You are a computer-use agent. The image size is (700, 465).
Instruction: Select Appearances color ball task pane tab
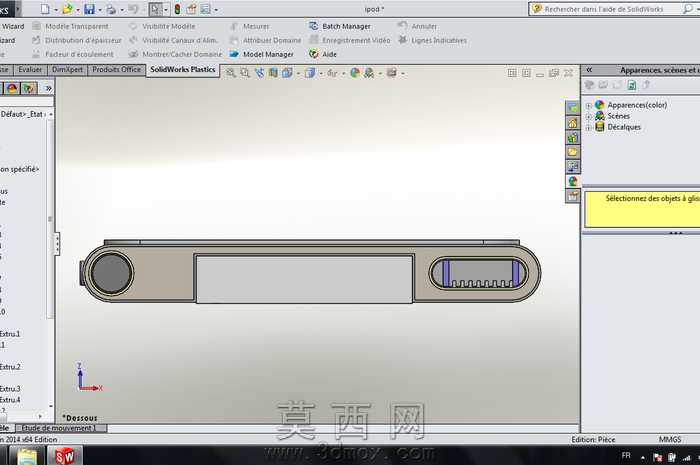click(x=572, y=181)
